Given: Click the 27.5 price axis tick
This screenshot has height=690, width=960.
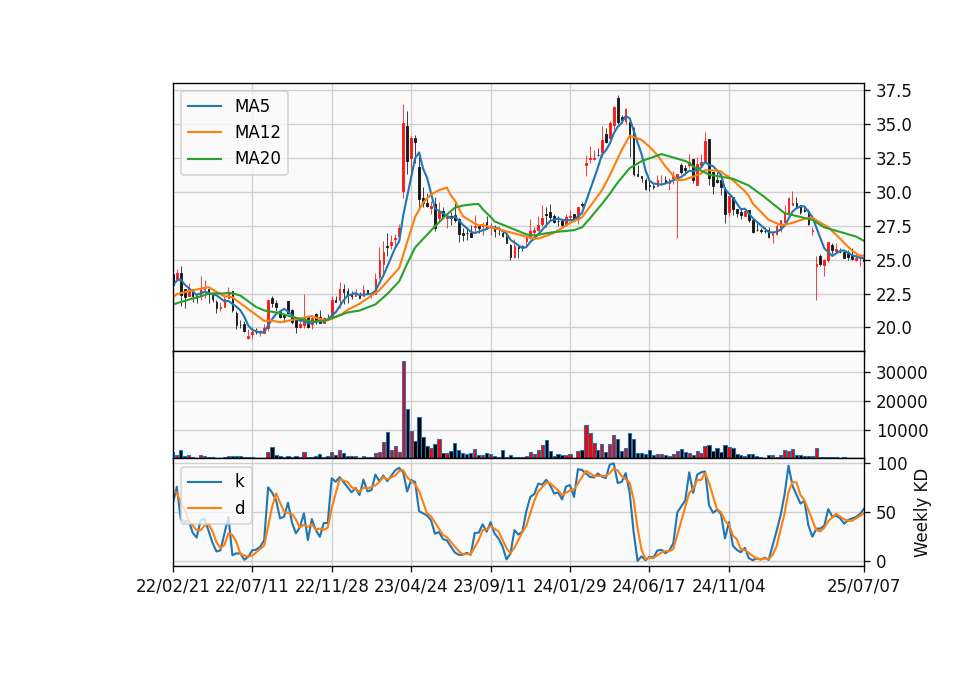Looking at the screenshot, I should point(893,227).
